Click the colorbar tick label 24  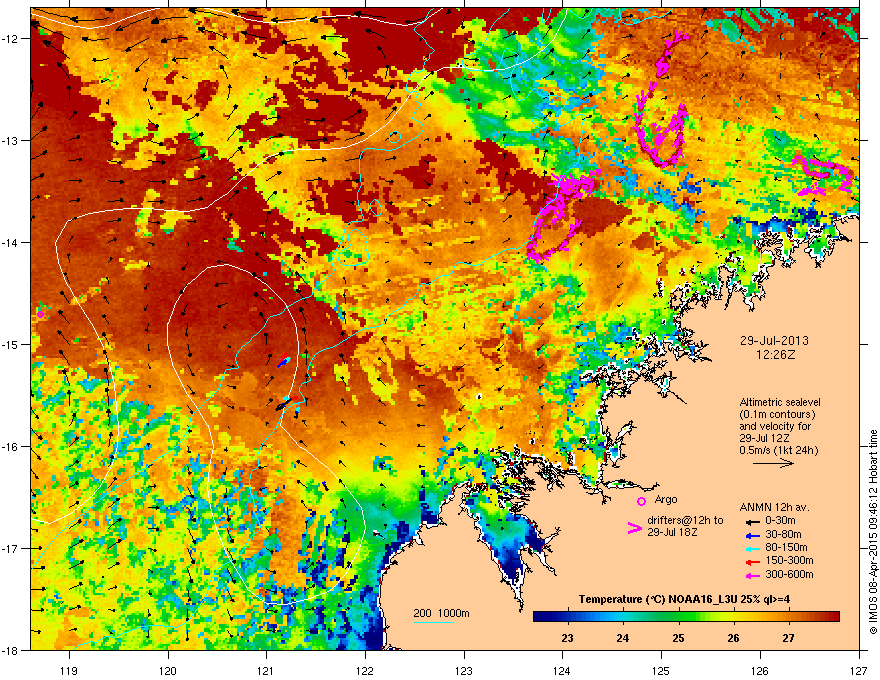click(x=622, y=638)
